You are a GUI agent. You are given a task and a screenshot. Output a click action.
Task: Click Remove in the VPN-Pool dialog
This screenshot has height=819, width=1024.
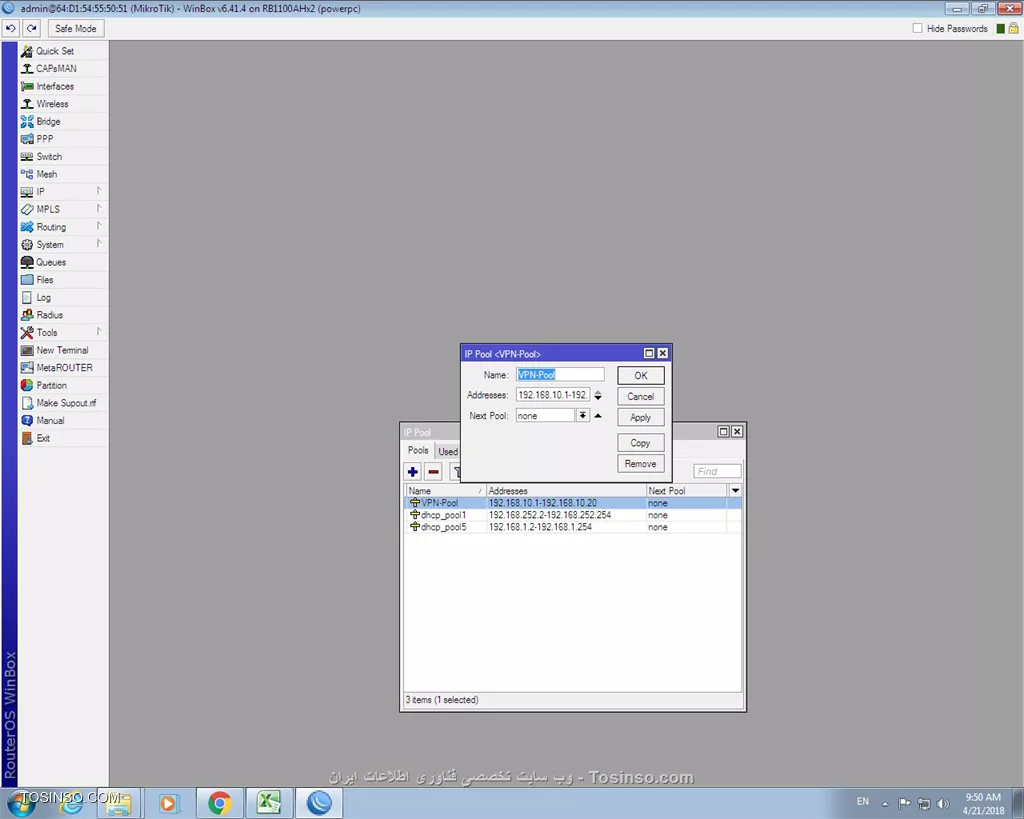[641, 464]
